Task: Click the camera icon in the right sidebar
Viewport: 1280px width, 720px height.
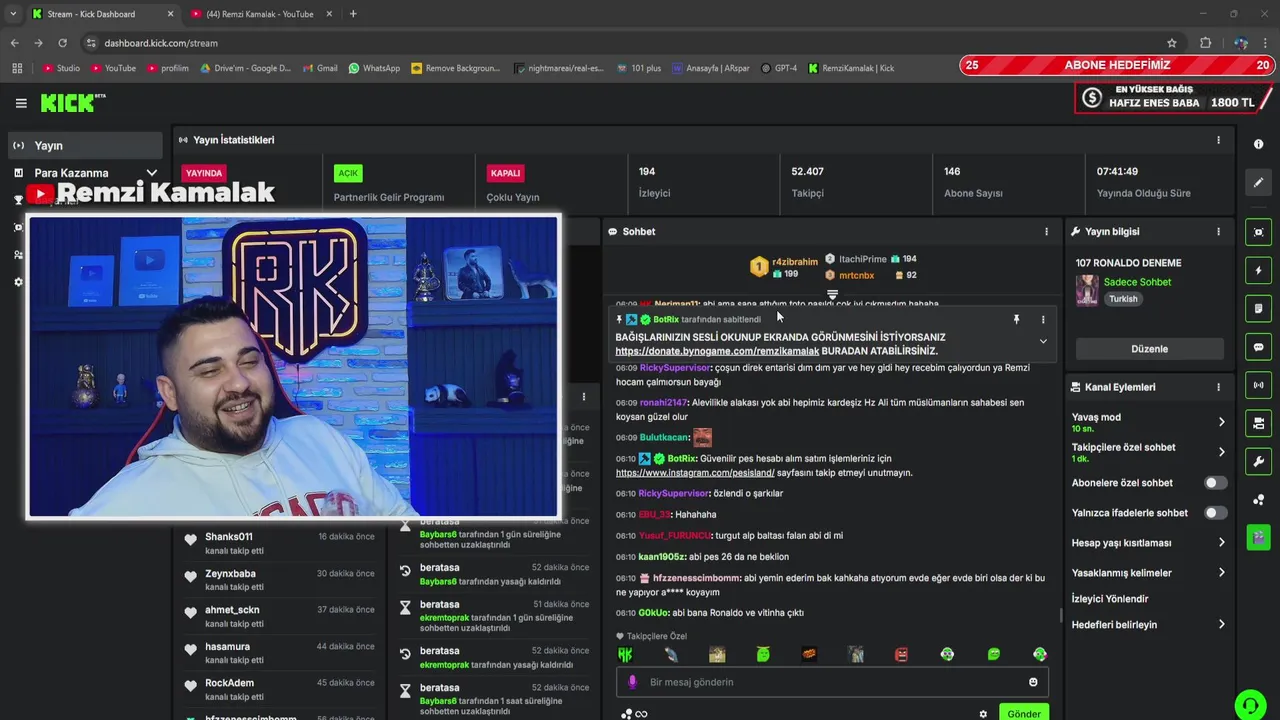Action: (x=1258, y=423)
